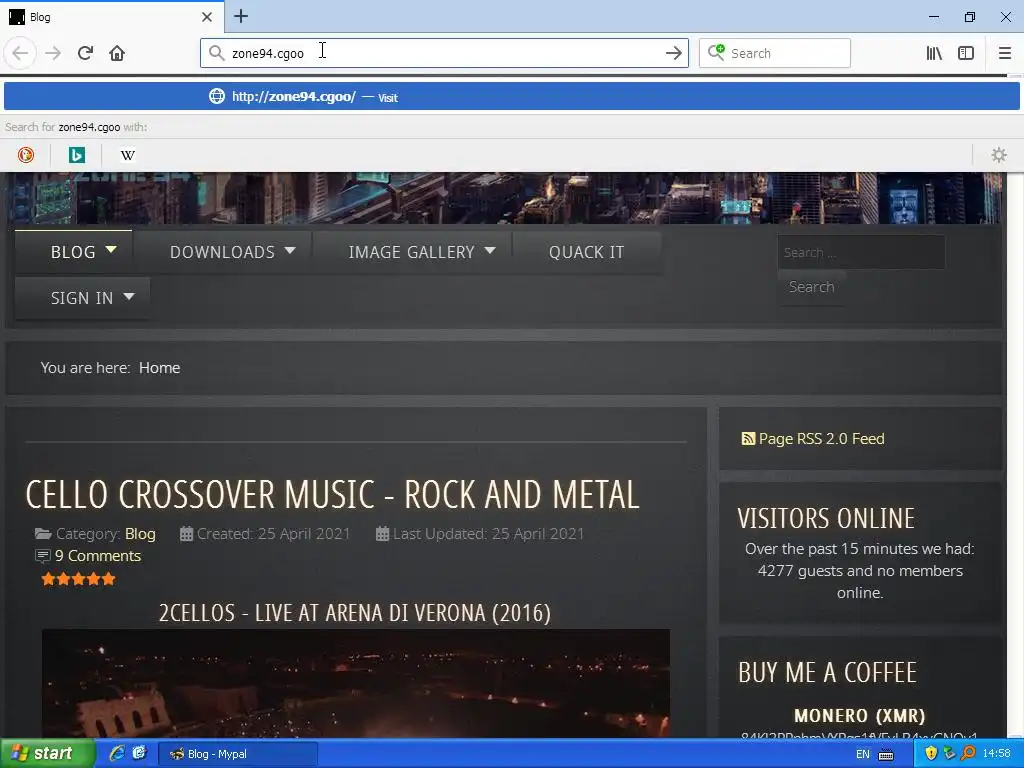1024x768 pixels.
Task: Reload the current page
Action: tap(85, 53)
